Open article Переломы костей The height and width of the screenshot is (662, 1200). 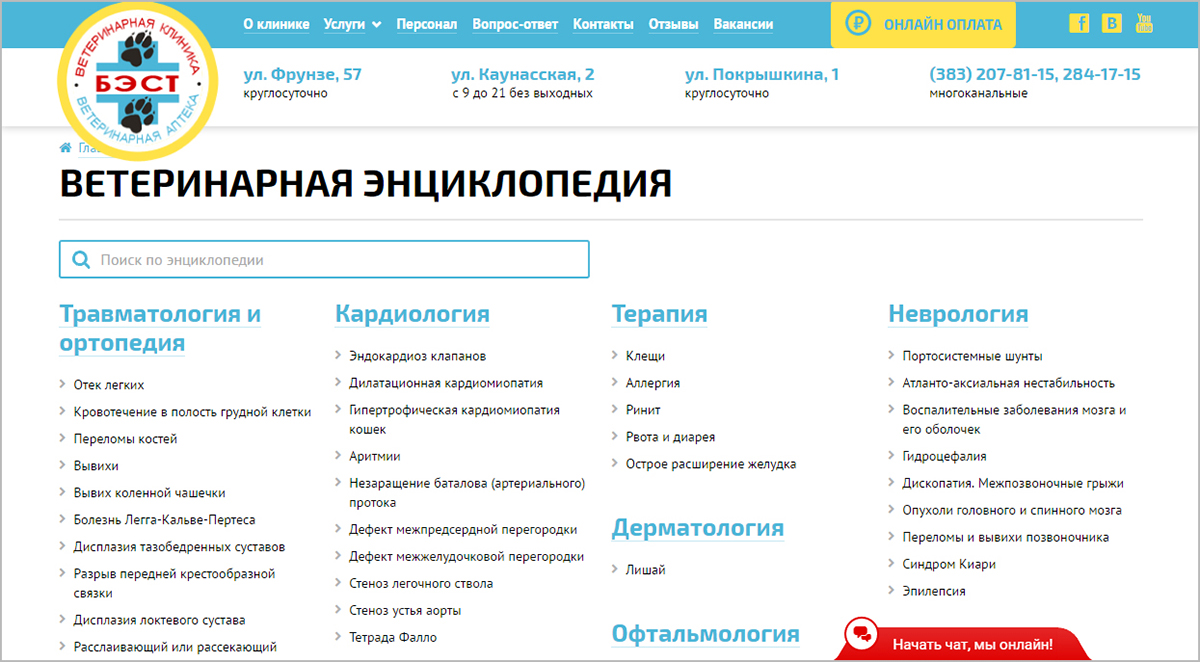[x=125, y=438]
